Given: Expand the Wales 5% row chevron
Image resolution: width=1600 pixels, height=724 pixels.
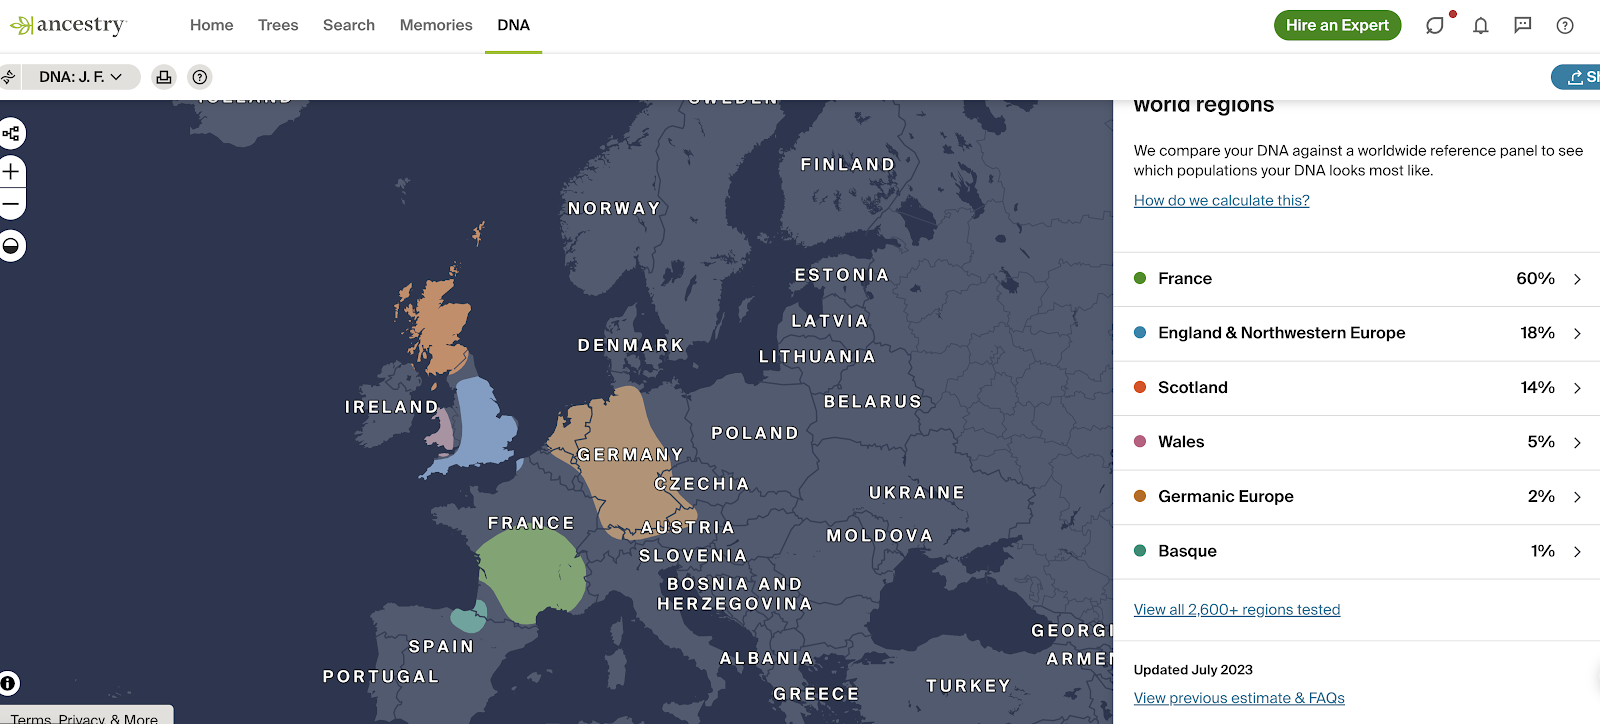Looking at the screenshot, I should [x=1577, y=443].
